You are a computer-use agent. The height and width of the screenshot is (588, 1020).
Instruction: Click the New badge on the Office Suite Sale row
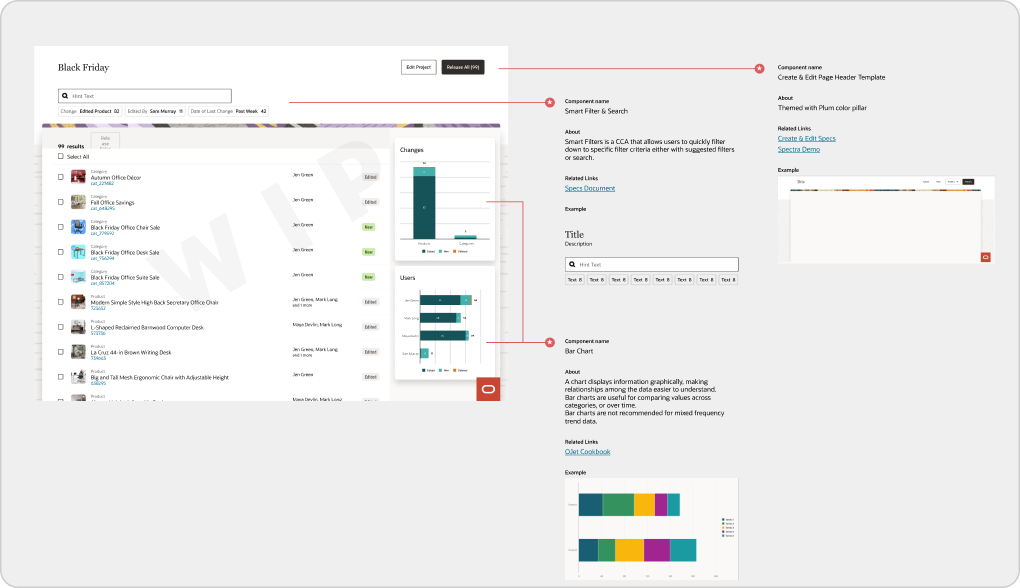(x=369, y=277)
